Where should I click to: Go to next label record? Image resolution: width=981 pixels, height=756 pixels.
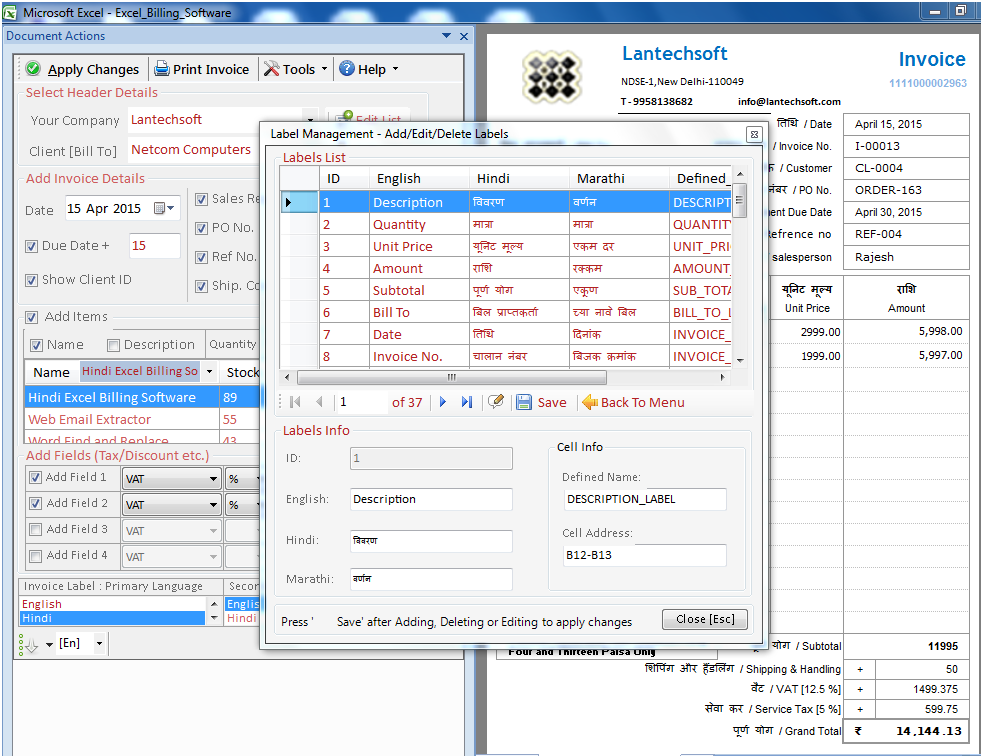pyautogui.click(x=443, y=402)
